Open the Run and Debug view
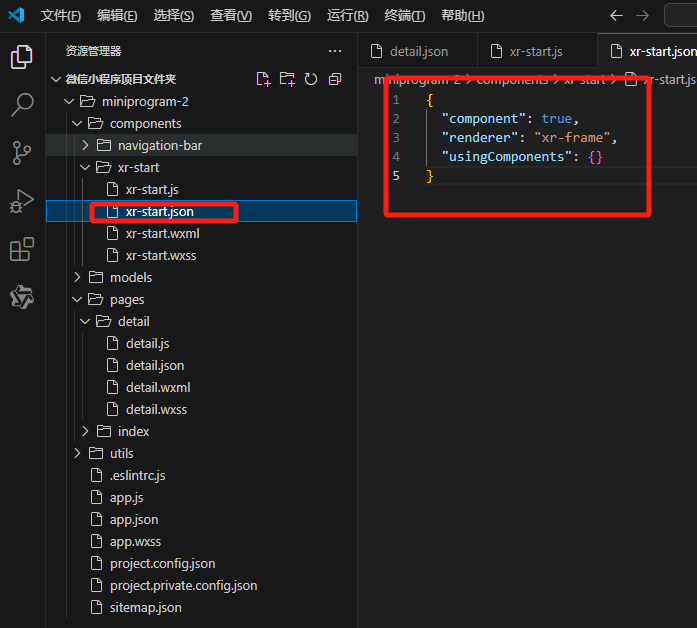Image resolution: width=697 pixels, height=628 pixels. tap(22, 201)
